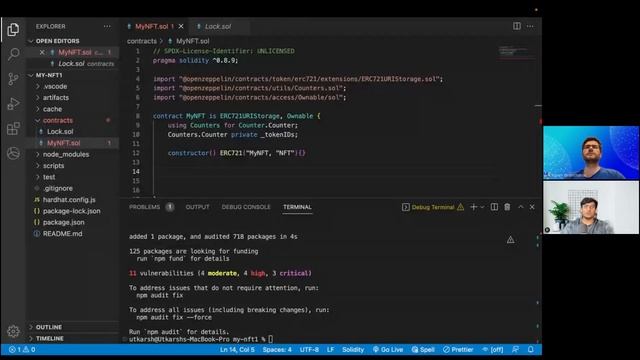Open editor more actions ellipsis
The height and width of the screenshot is (360, 640).
click(x=530, y=26)
